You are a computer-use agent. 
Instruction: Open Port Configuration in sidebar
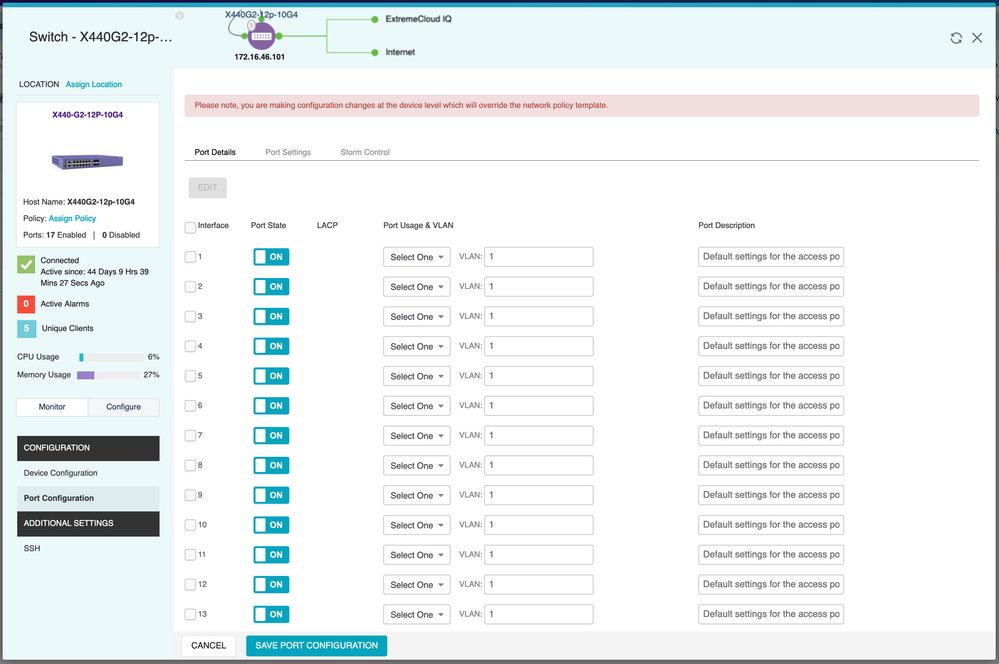coord(88,498)
